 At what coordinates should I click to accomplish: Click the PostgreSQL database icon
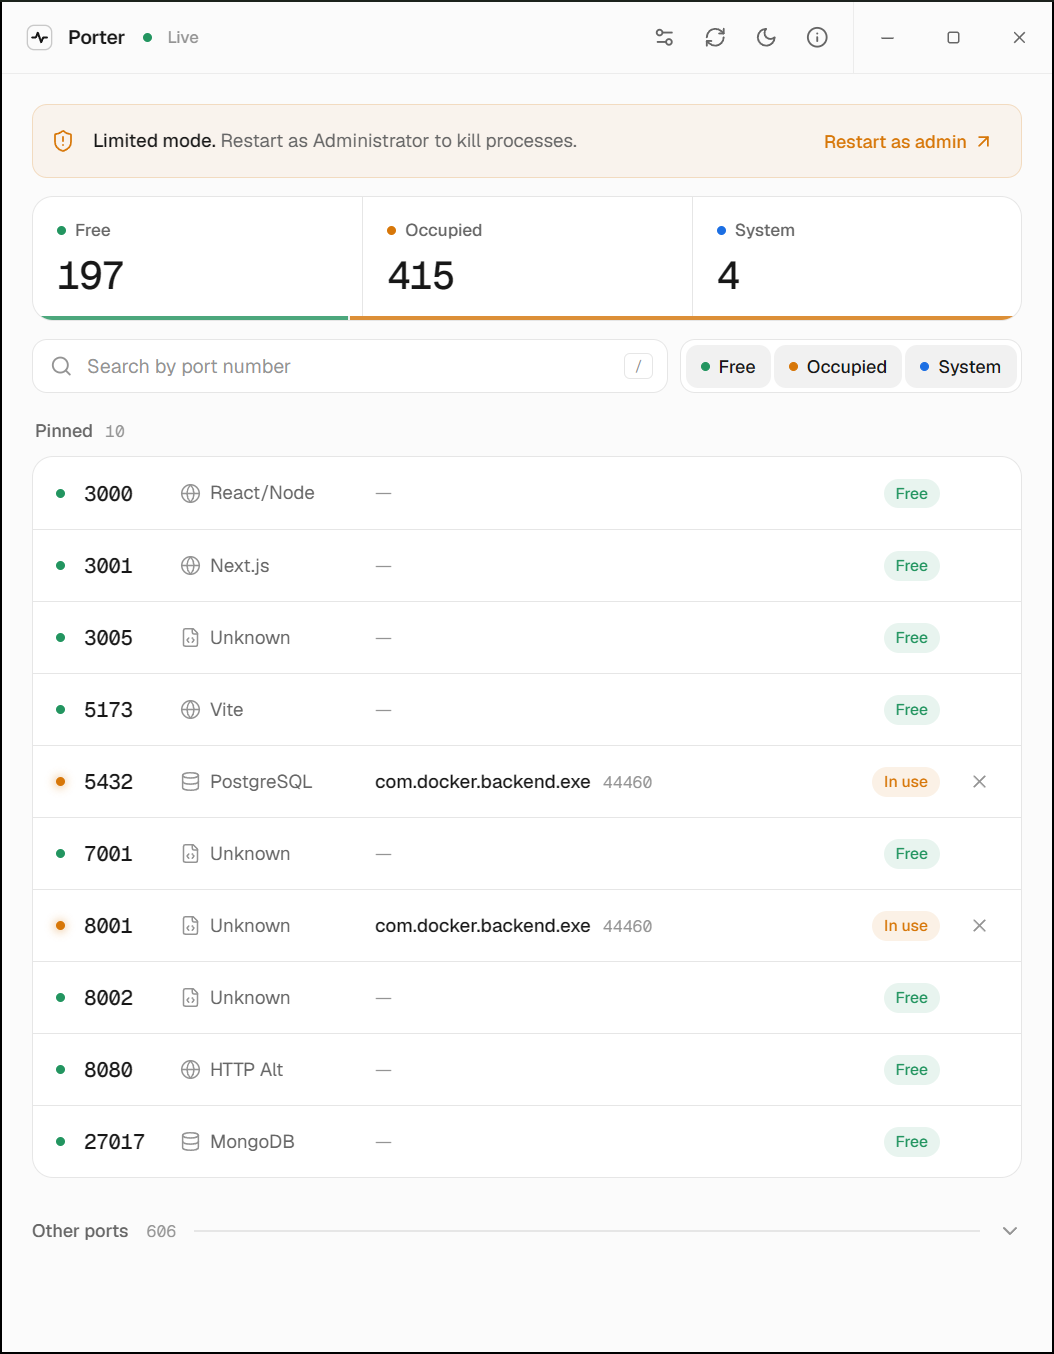(x=190, y=782)
